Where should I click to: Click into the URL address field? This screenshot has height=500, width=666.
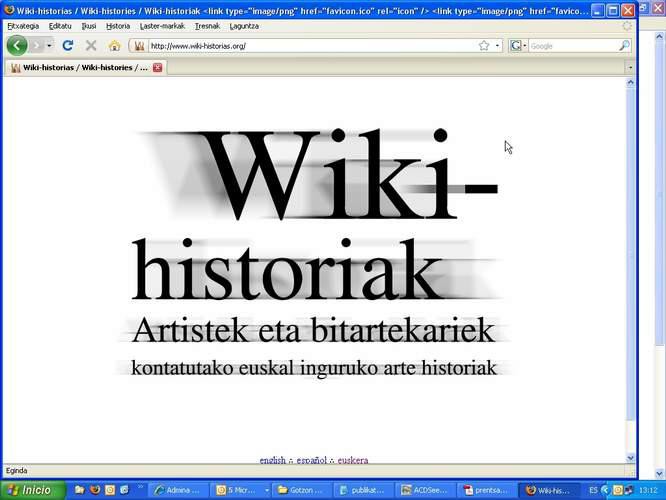(x=312, y=46)
